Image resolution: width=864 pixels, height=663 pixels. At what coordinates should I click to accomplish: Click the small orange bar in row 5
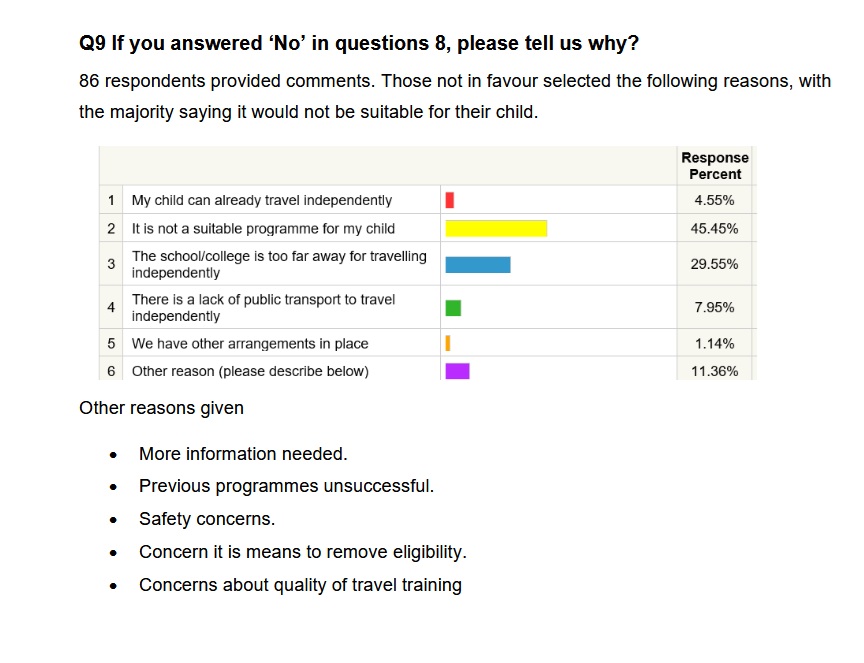(448, 343)
